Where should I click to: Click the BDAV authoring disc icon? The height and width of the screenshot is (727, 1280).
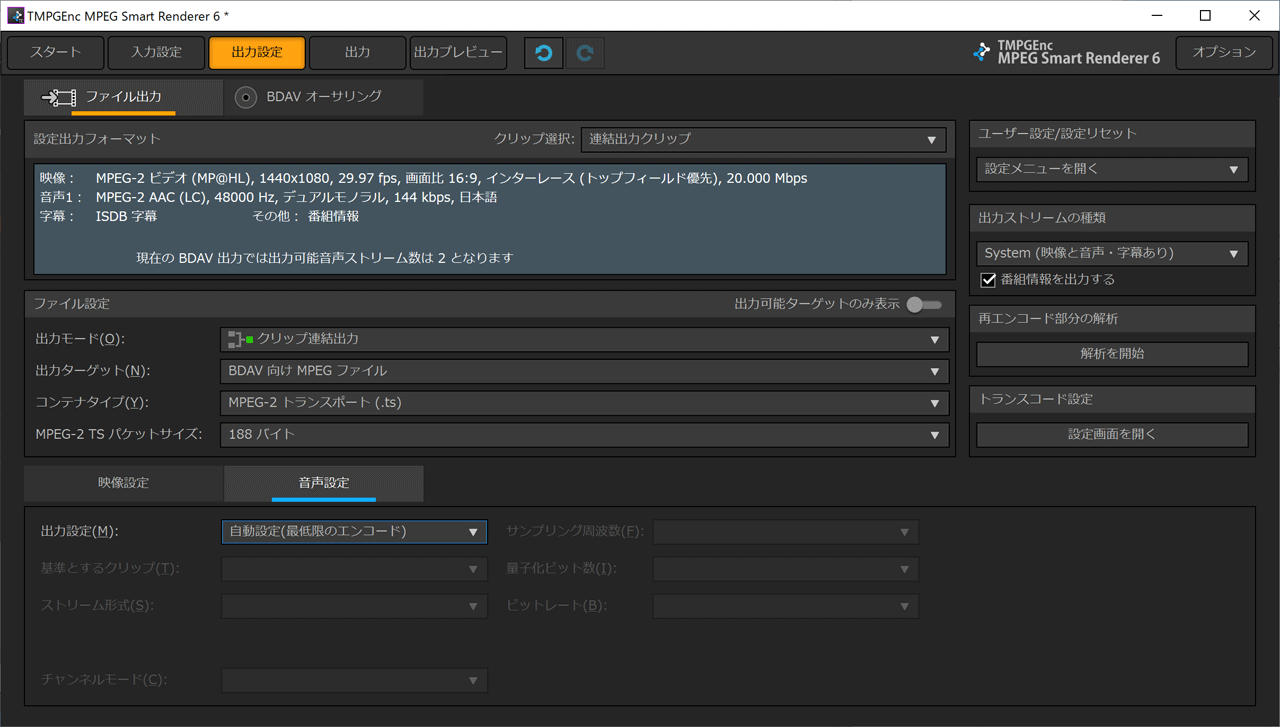click(x=246, y=97)
